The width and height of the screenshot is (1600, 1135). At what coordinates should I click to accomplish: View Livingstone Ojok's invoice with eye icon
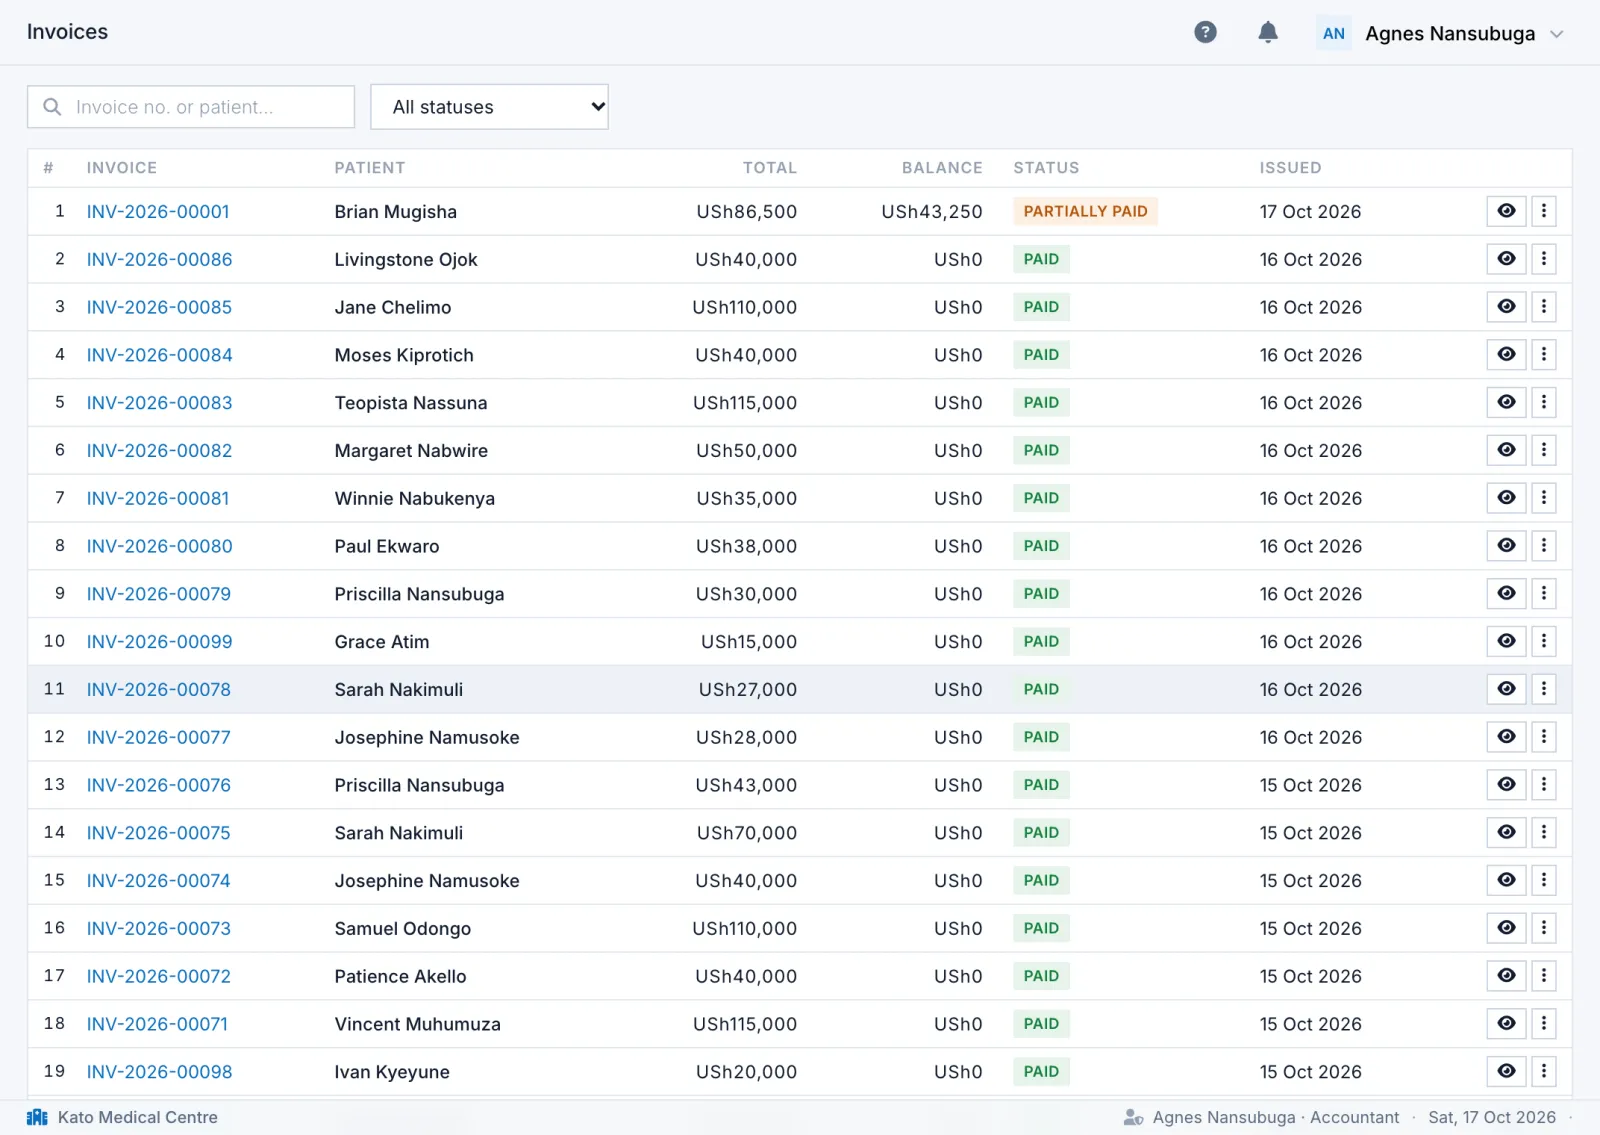point(1506,259)
